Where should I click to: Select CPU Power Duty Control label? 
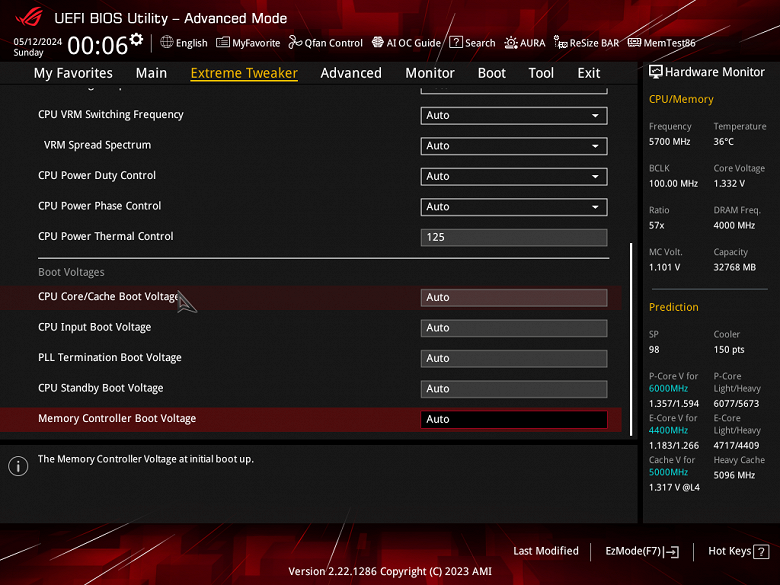[x=97, y=175]
